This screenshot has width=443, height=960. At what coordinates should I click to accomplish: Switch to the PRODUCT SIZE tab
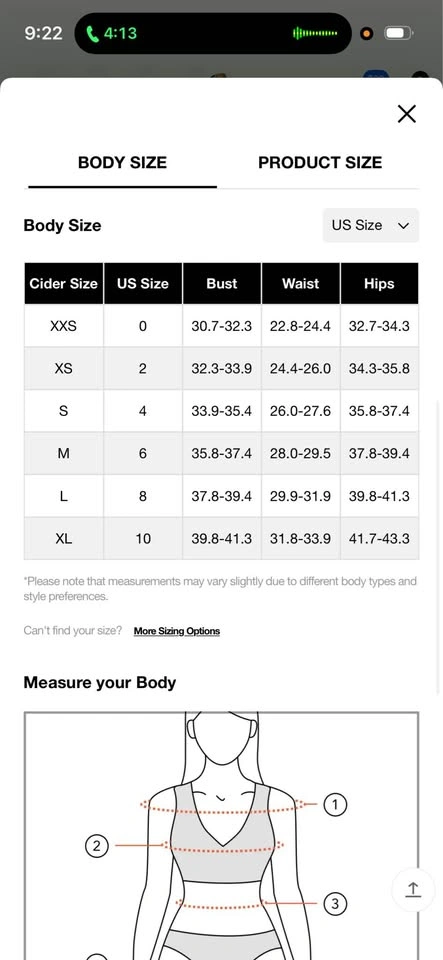320,162
